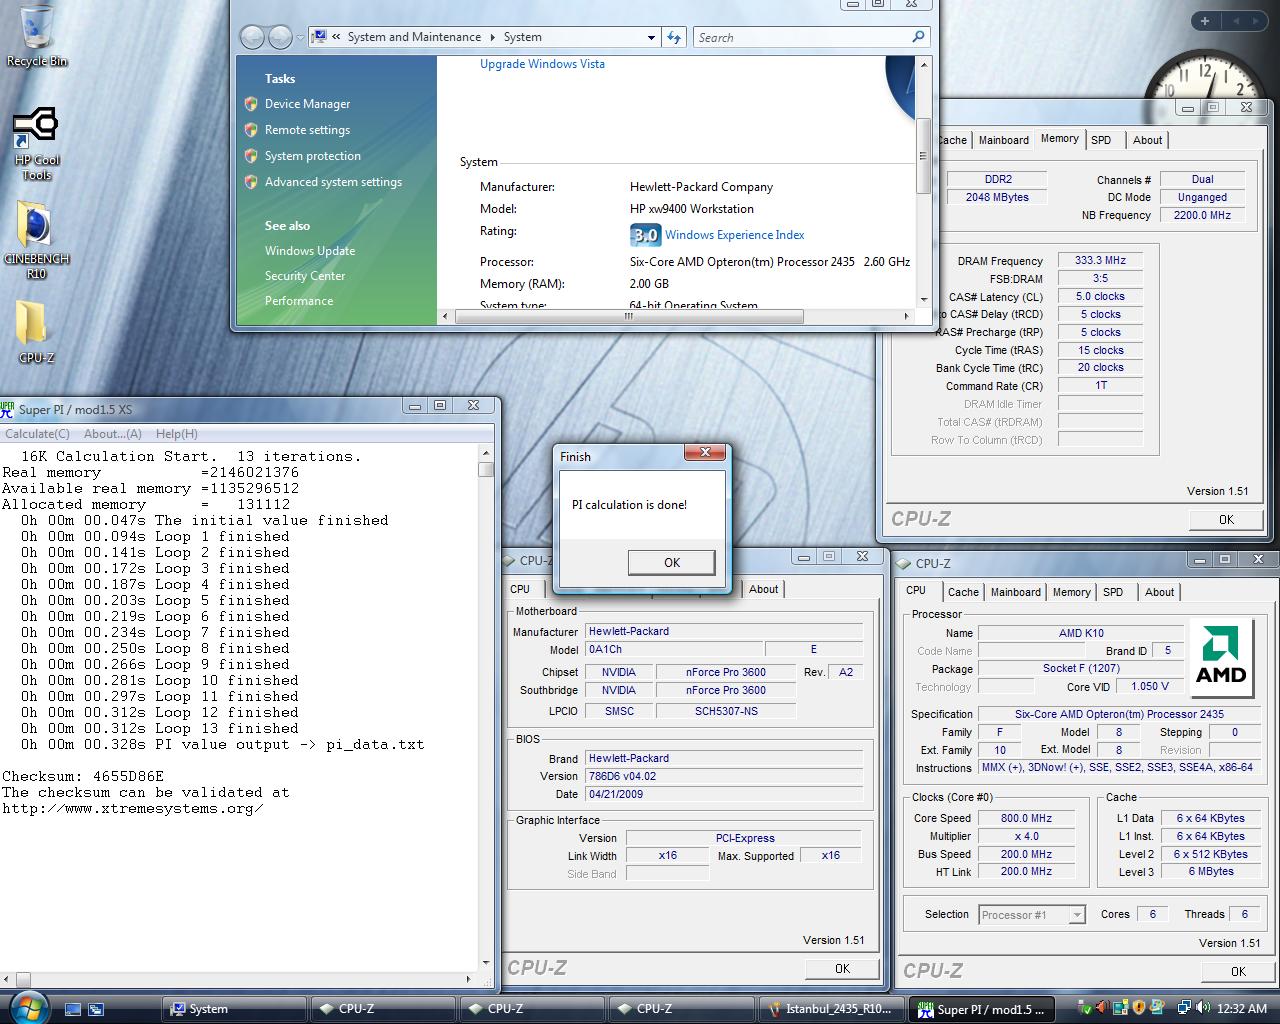Image resolution: width=1280 pixels, height=1024 pixels.
Task: Click Switch Between Windows in Quick Launch
Action: point(96,1009)
